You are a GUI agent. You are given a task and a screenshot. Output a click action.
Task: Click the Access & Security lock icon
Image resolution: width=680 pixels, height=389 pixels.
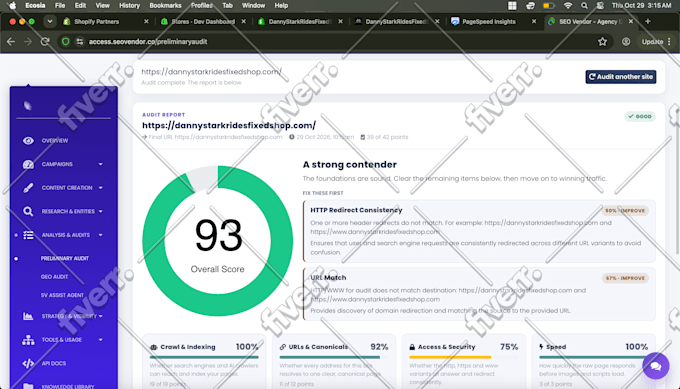tap(412, 347)
